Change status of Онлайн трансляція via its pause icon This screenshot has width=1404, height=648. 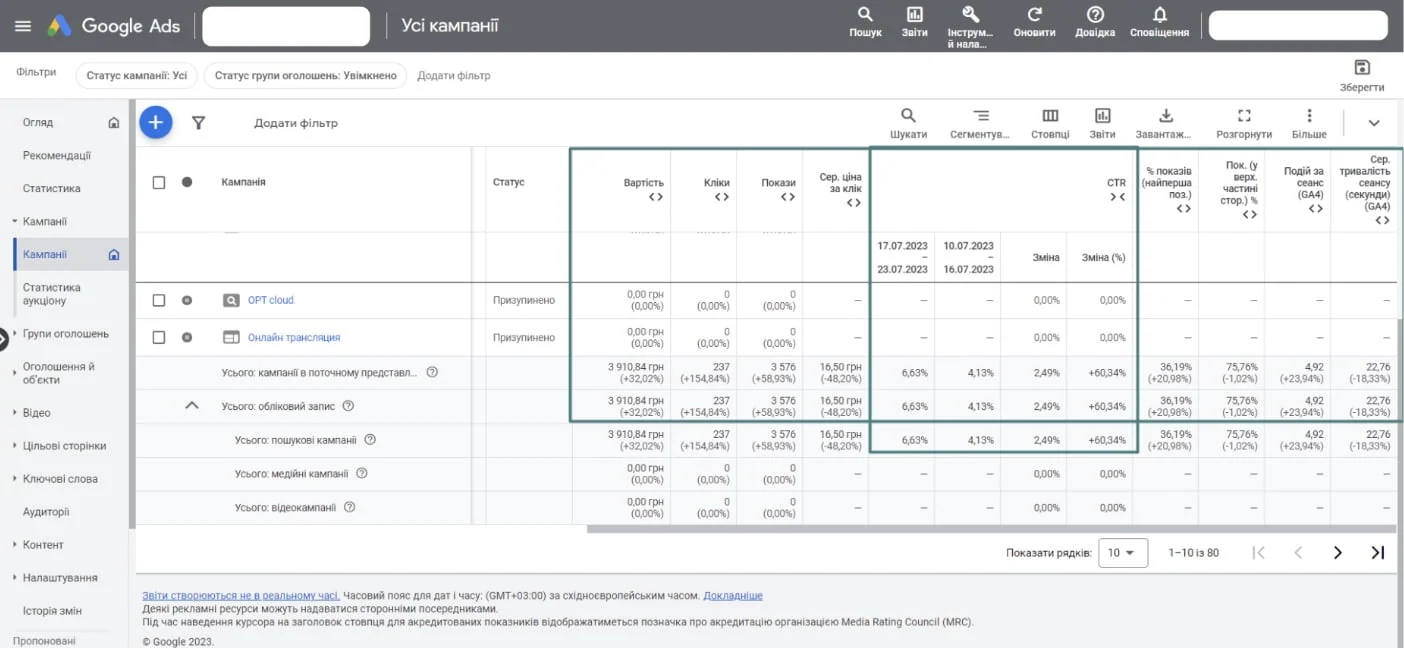[187, 337]
